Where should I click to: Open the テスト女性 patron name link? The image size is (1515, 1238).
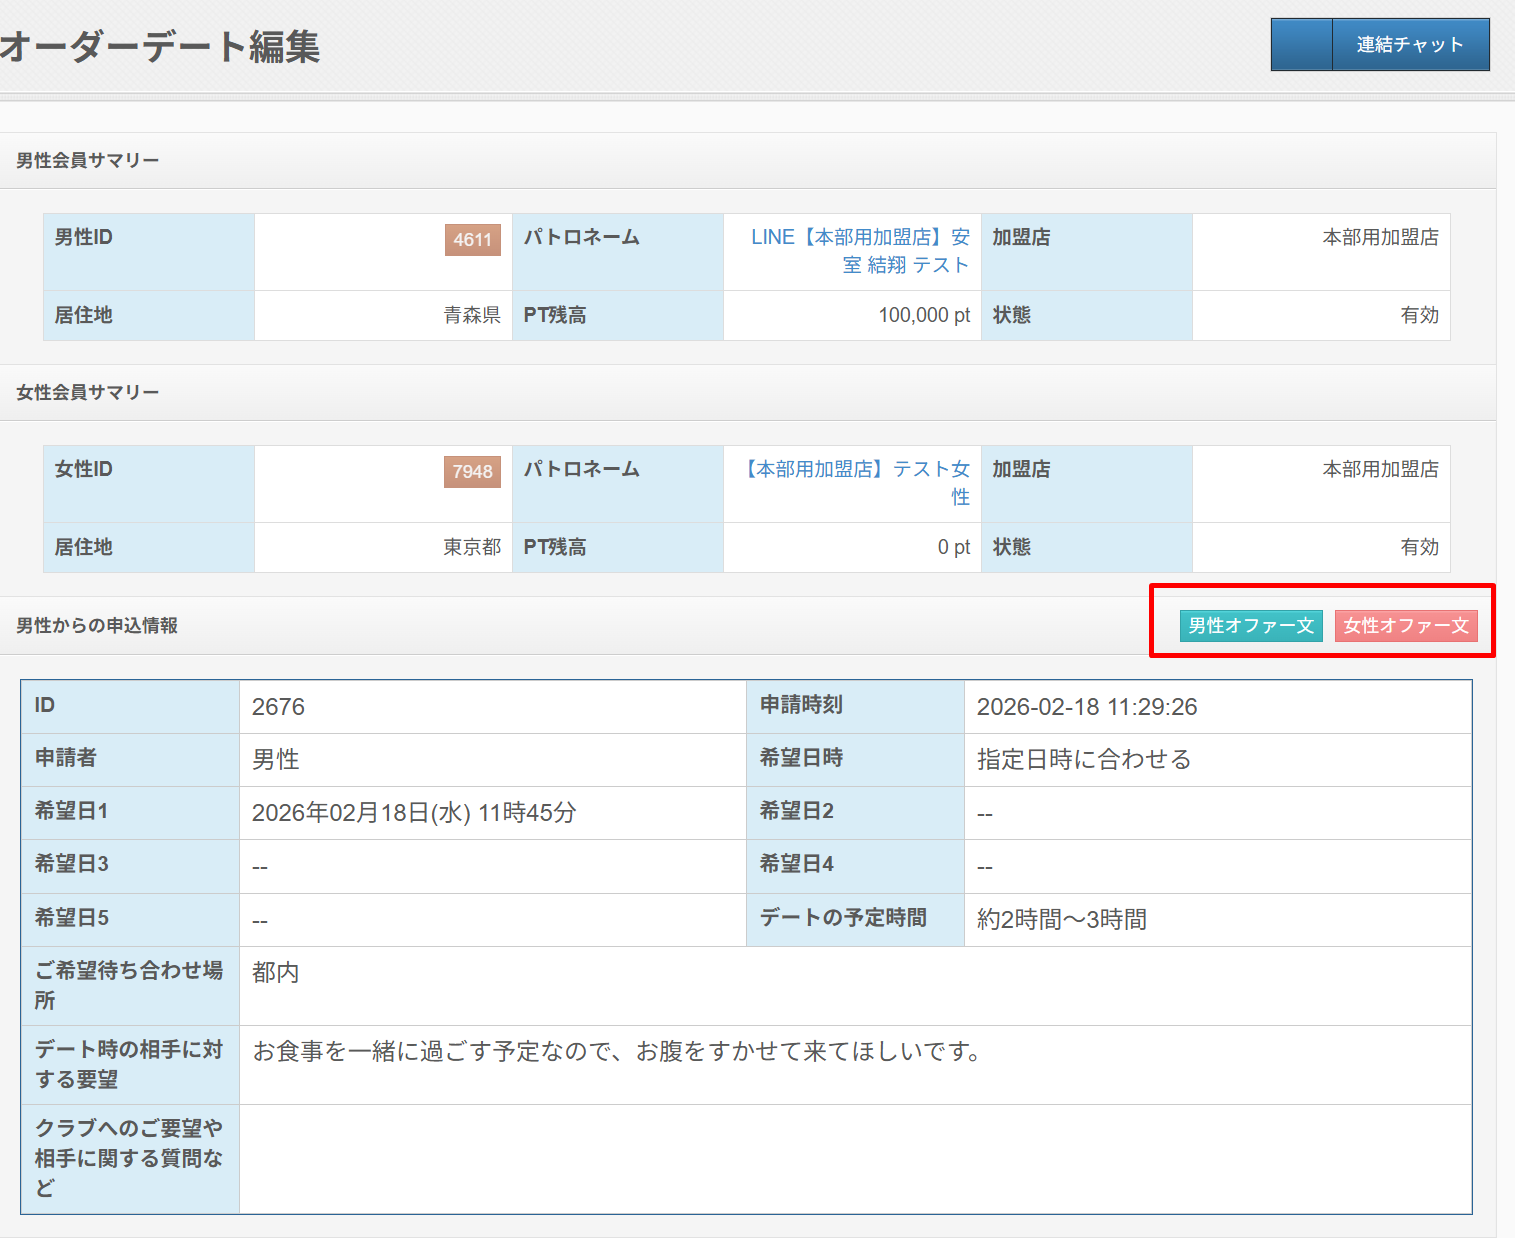pyautogui.click(x=858, y=482)
